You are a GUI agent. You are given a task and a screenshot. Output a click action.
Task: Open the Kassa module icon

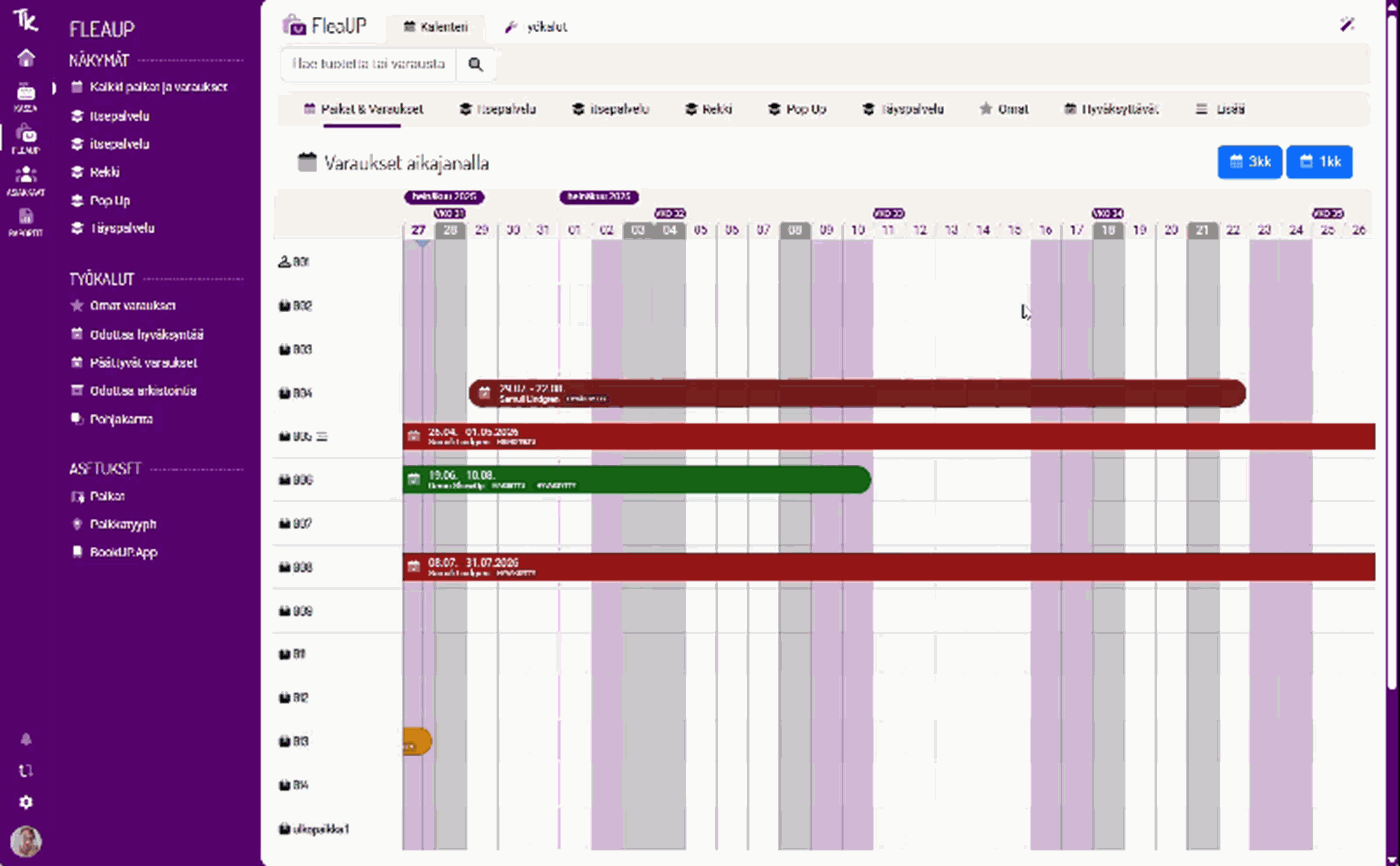(x=26, y=95)
